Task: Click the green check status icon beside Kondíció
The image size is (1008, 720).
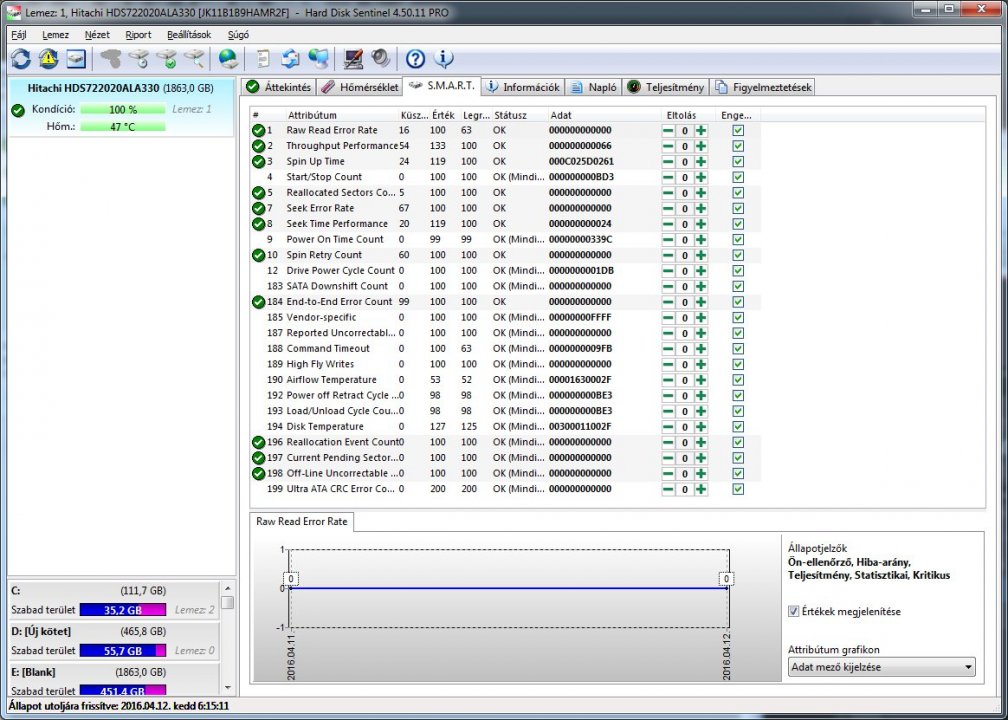Action: 18,111
